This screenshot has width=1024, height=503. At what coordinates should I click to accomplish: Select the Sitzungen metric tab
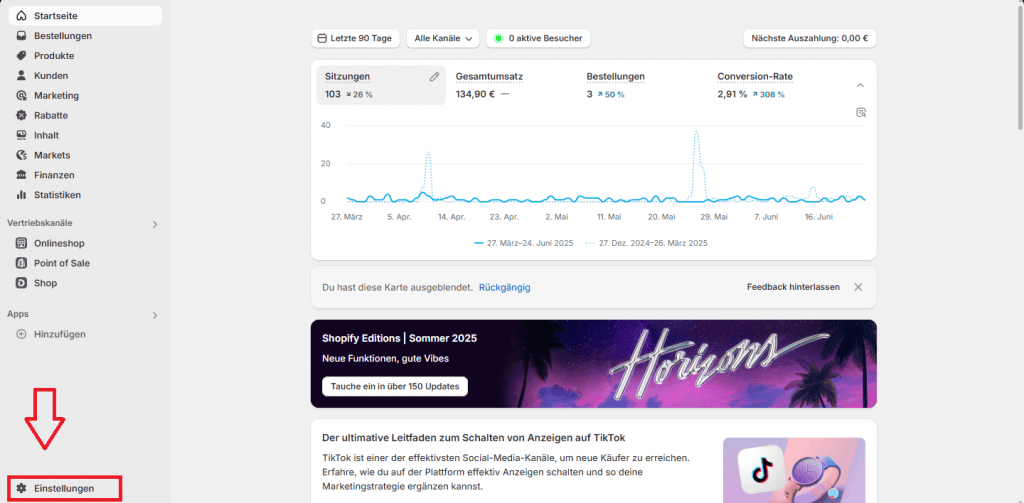coord(381,85)
